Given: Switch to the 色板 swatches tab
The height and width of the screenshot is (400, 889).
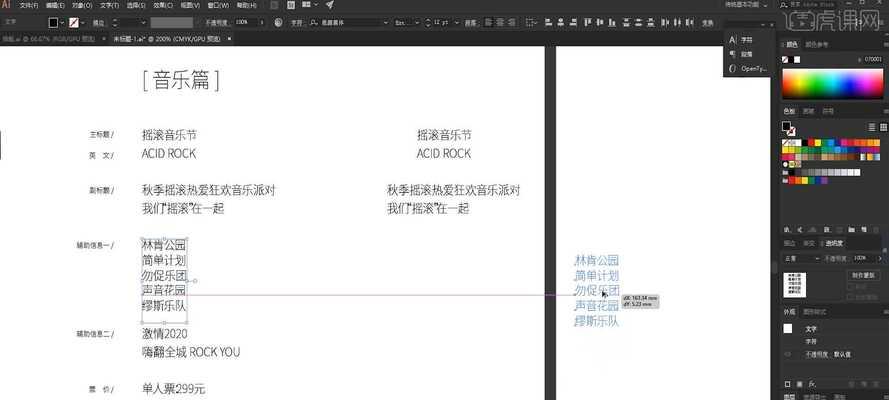Looking at the screenshot, I should pos(789,111).
